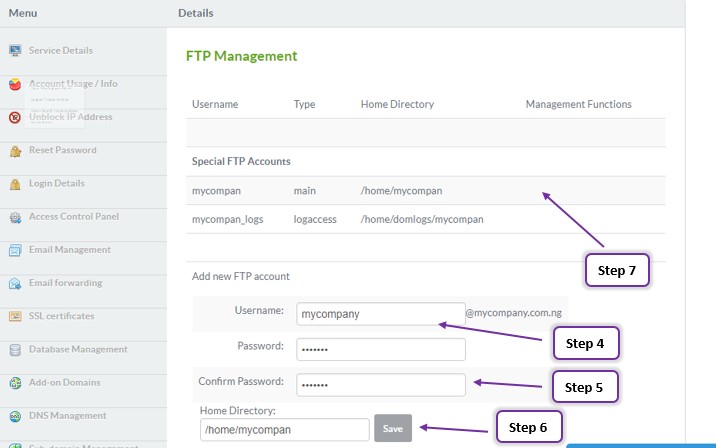
Task: Go to Unblock IP Address
Action: 70,117
